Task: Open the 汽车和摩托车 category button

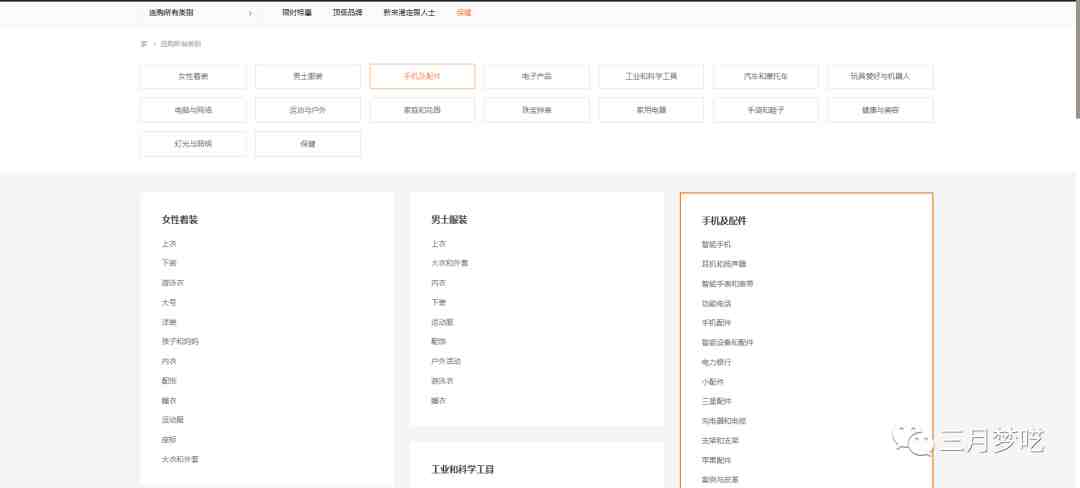Action: [x=766, y=76]
